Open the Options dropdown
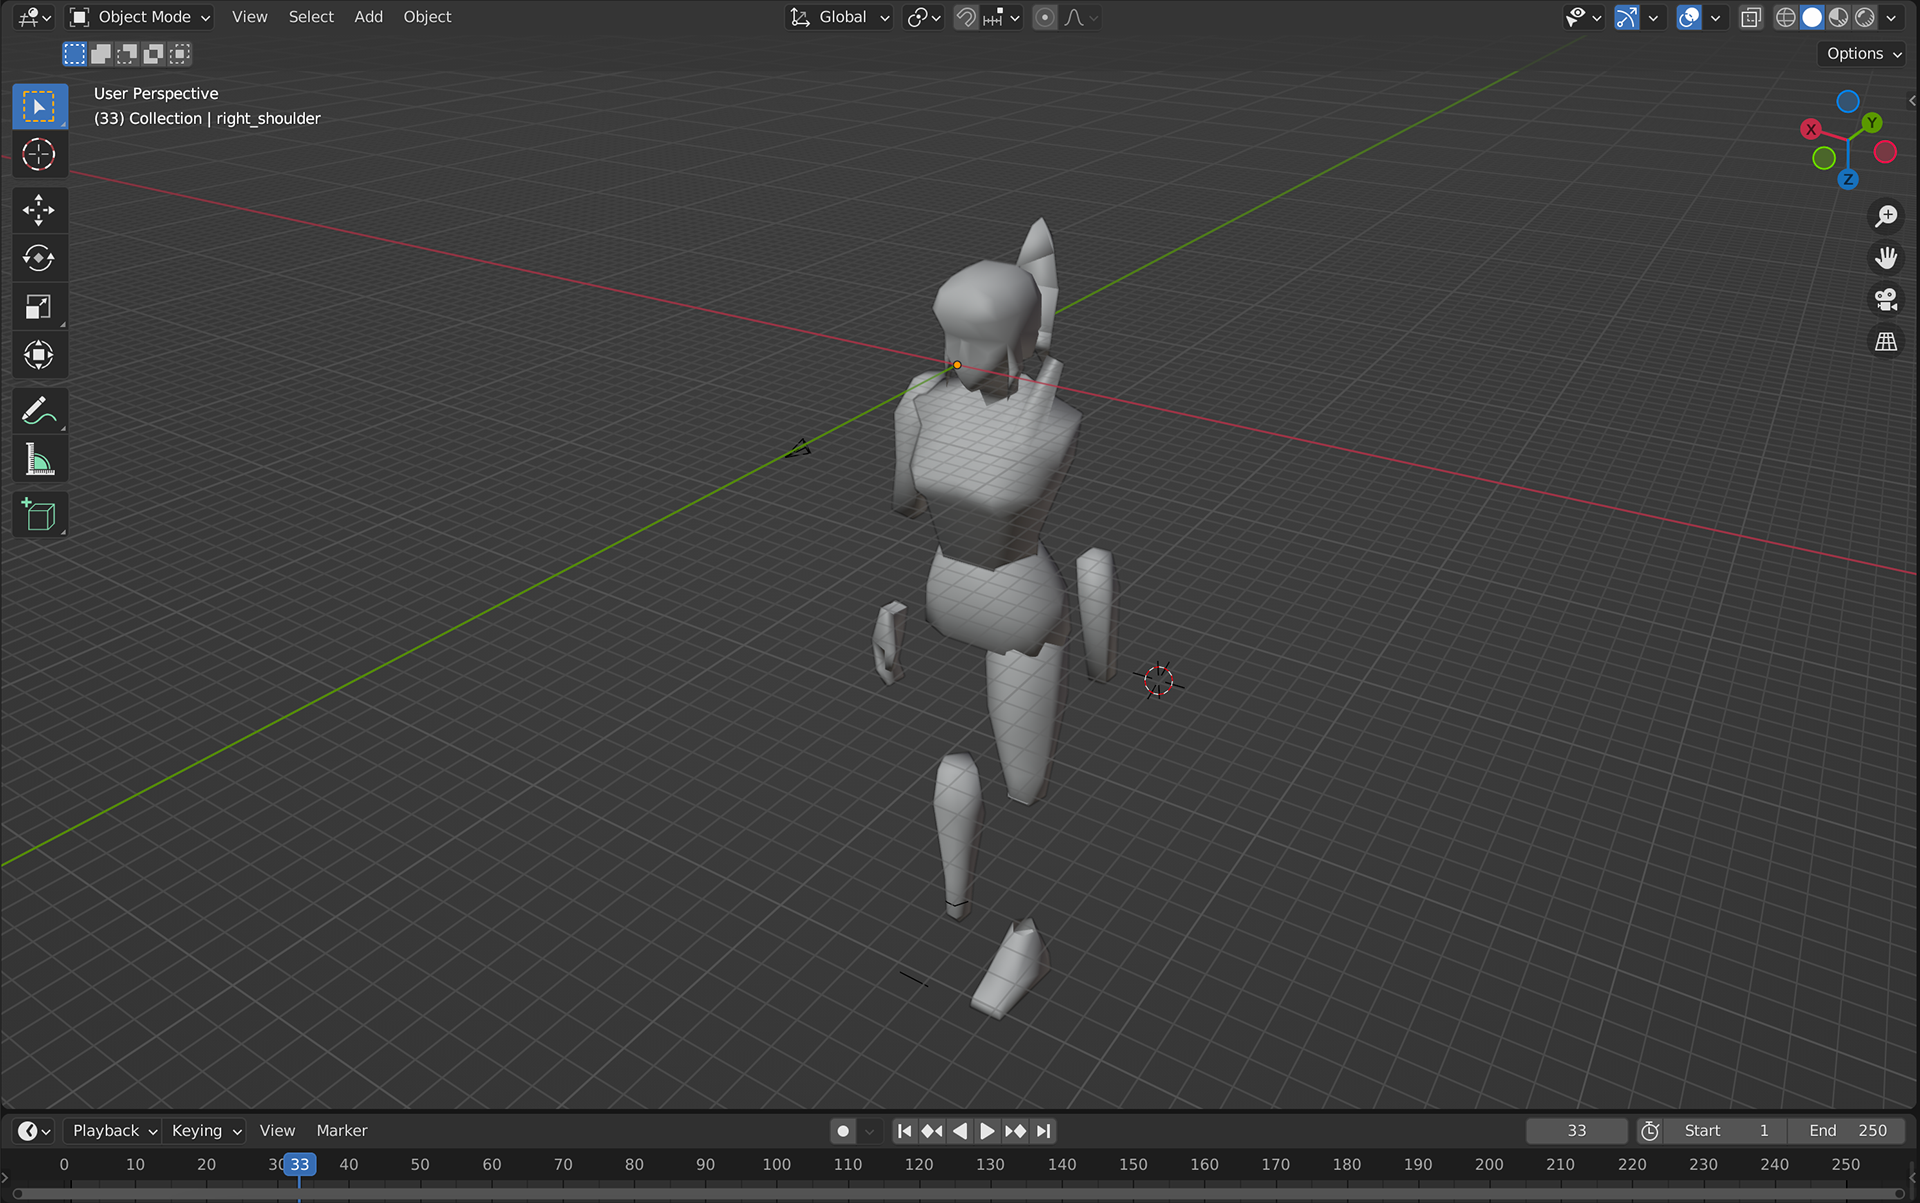This screenshot has width=1920, height=1203. (x=1863, y=54)
